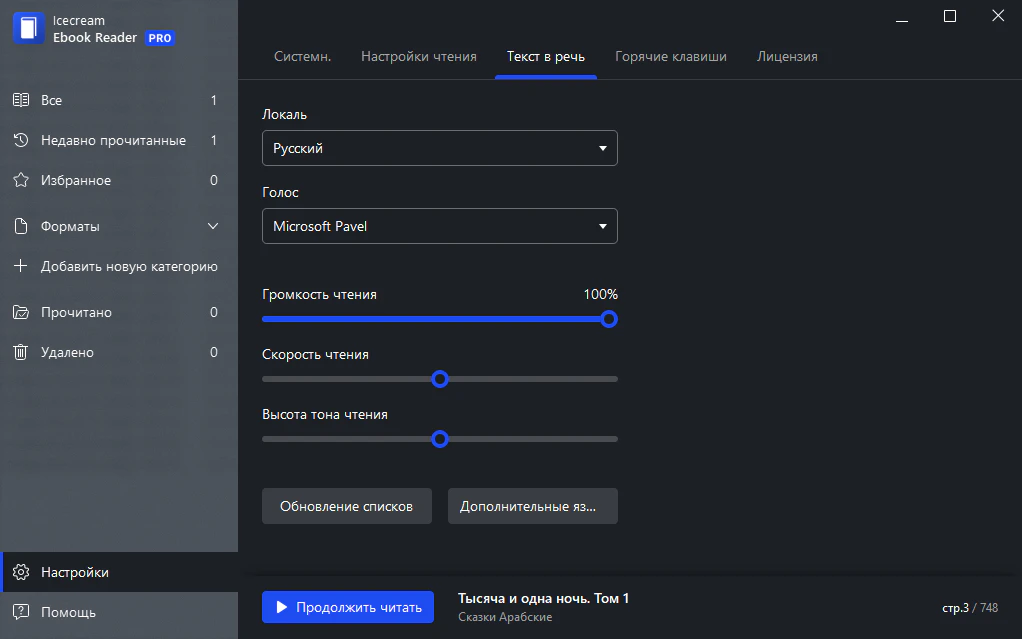Image resolution: width=1022 pixels, height=639 pixels.
Task: Click the 'Удалено' trash bin icon
Action: pos(20,353)
